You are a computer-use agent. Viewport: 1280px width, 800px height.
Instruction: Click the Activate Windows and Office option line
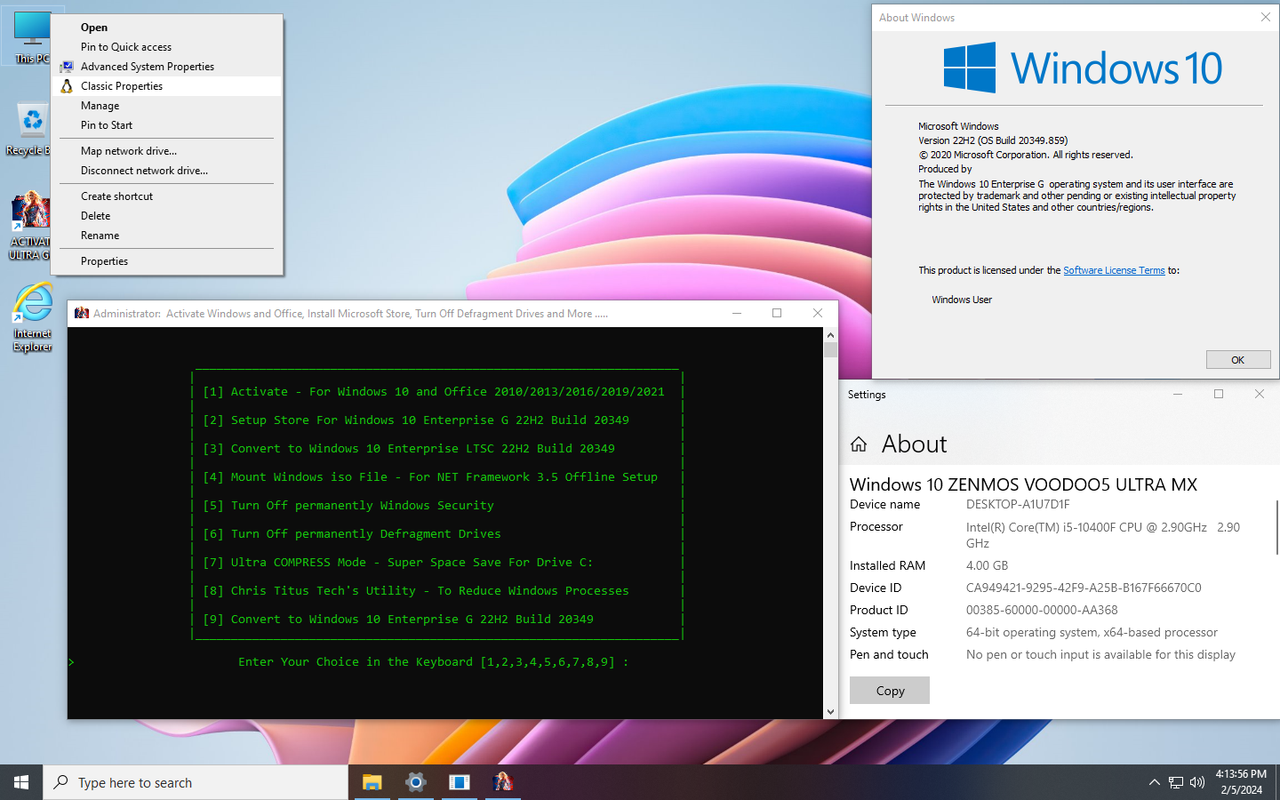tap(433, 392)
